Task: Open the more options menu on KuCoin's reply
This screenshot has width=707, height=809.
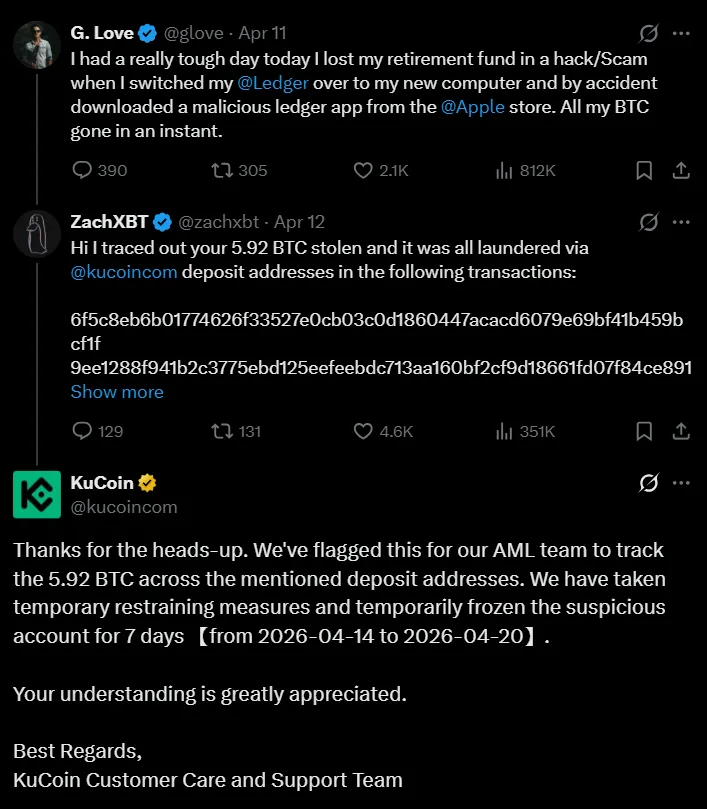Action: [x=682, y=483]
